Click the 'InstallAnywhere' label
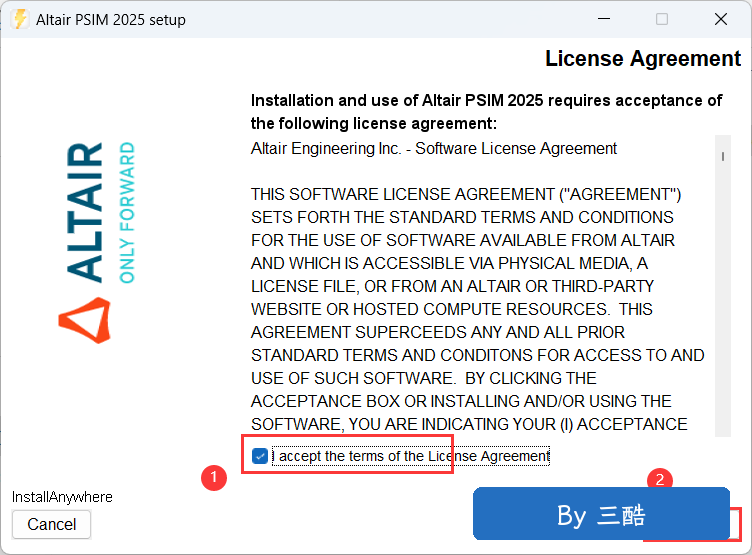 (62, 497)
